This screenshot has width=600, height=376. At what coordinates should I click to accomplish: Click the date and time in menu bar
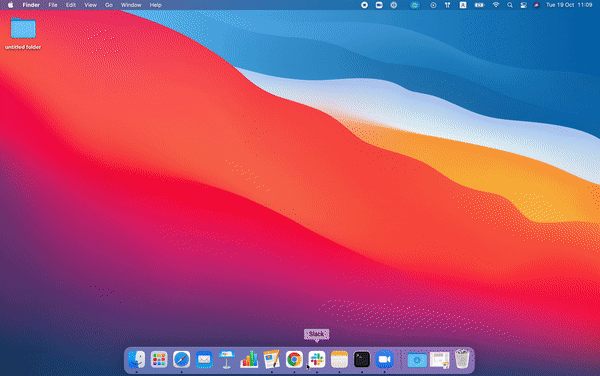click(x=569, y=5)
